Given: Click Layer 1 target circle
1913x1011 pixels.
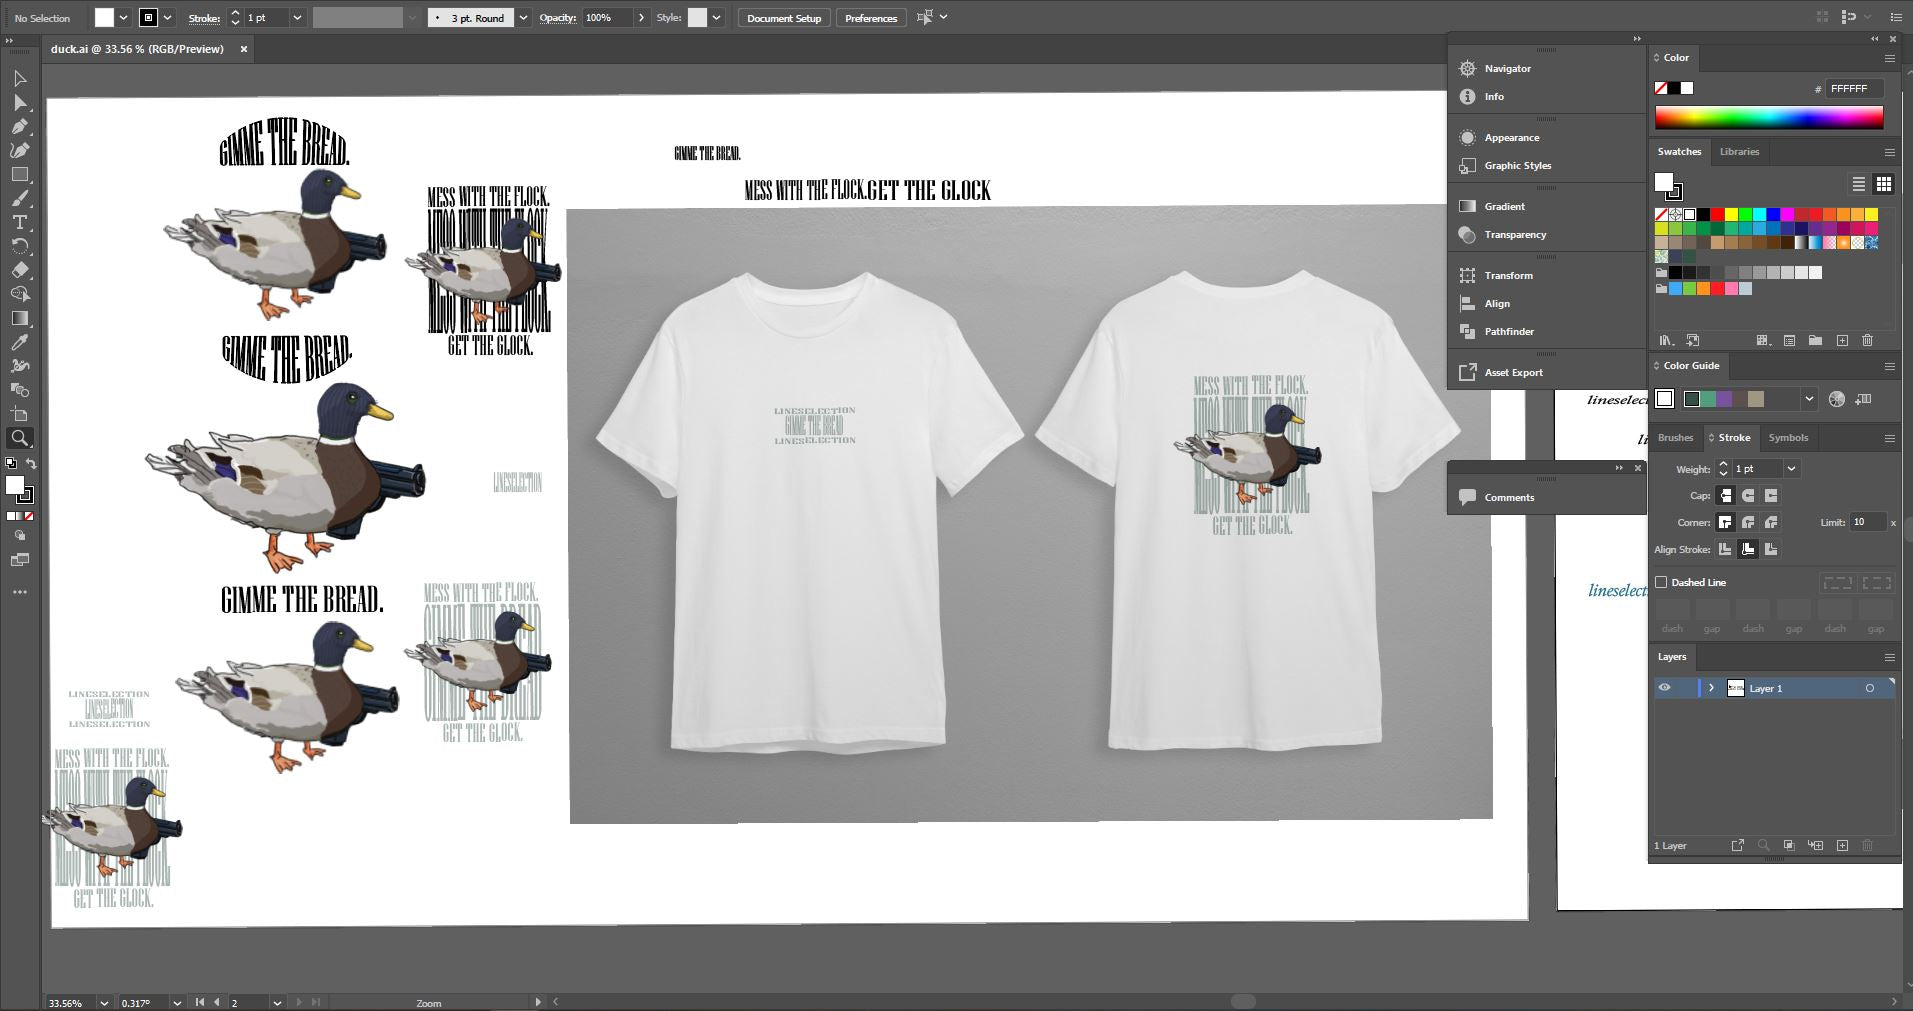Looking at the screenshot, I should (x=1869, y=688).
